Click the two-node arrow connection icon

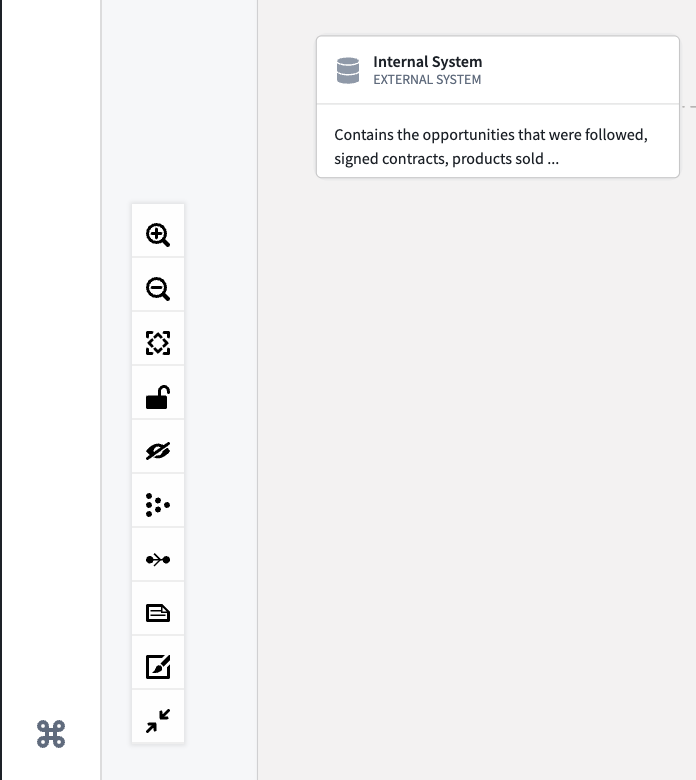(x=158, y=560)
